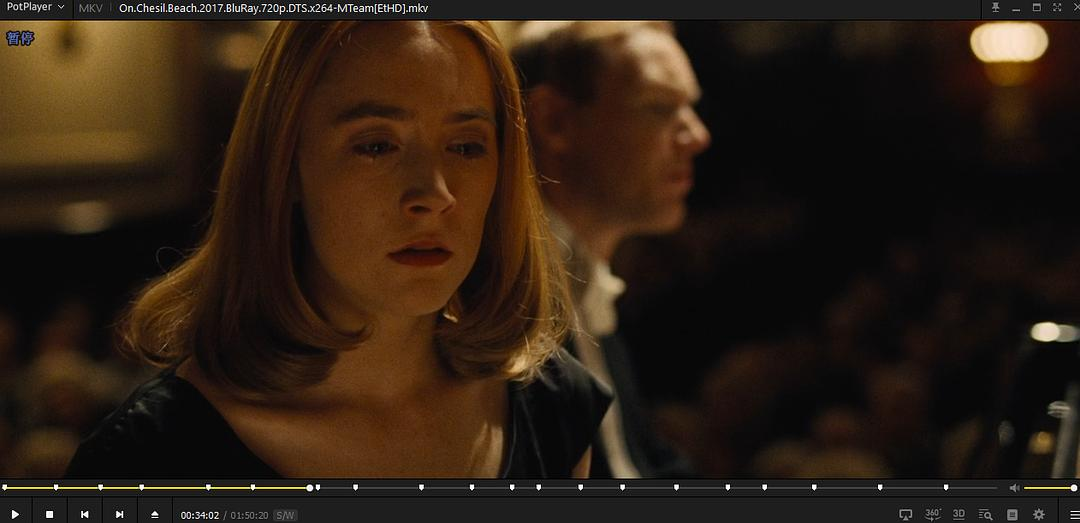Pin the window always on top
1080x523 pixels.
(x=995, y=8)
